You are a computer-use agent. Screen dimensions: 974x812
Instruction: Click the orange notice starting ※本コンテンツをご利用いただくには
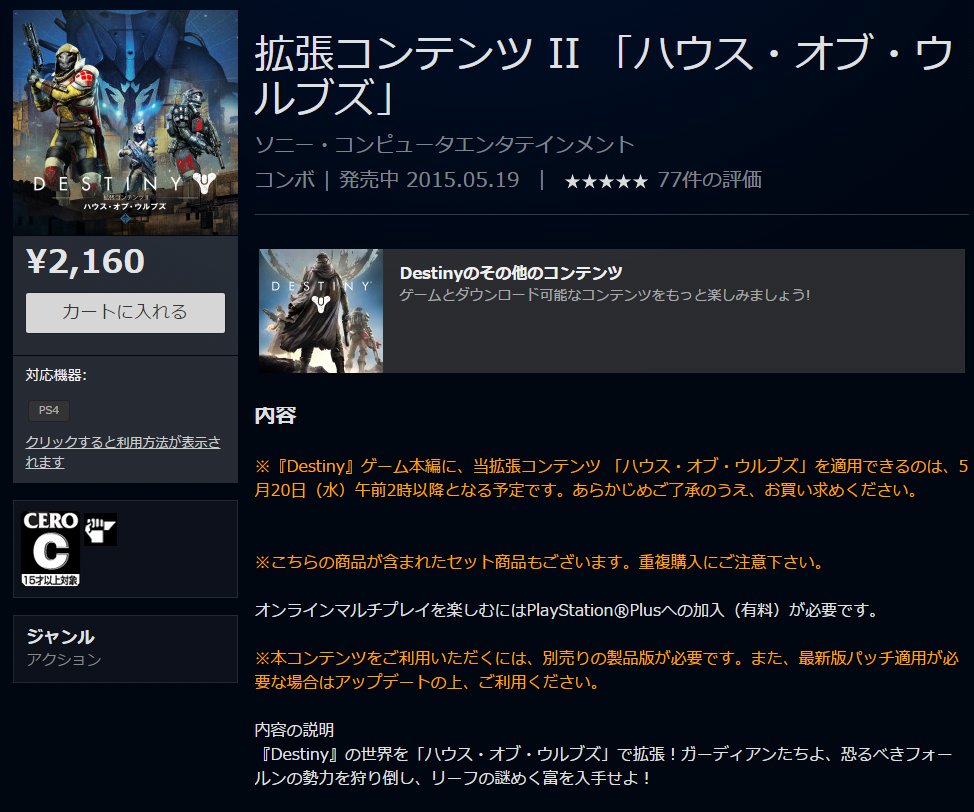point(607,670)
